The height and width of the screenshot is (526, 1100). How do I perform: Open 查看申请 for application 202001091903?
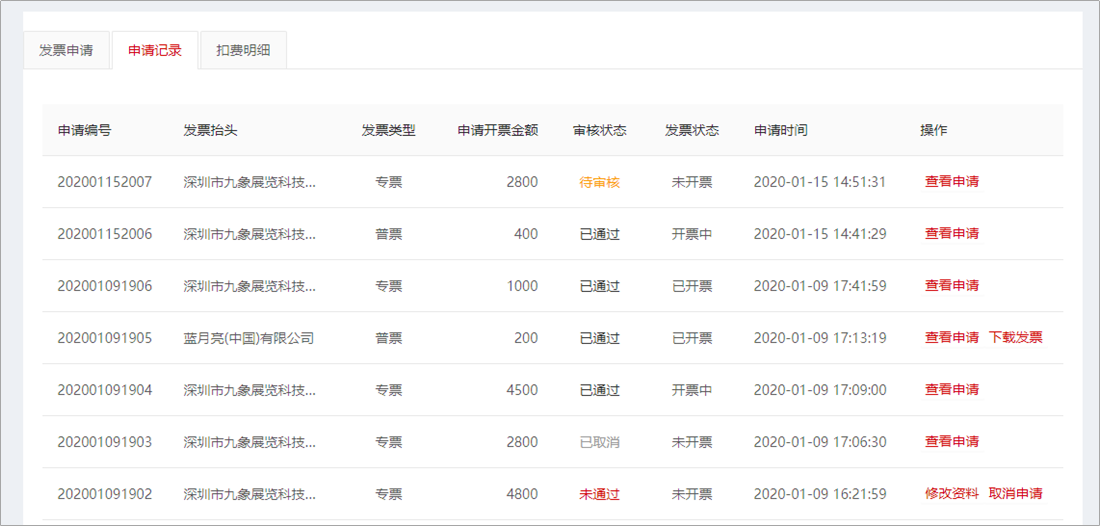click(x=952, y=441)
